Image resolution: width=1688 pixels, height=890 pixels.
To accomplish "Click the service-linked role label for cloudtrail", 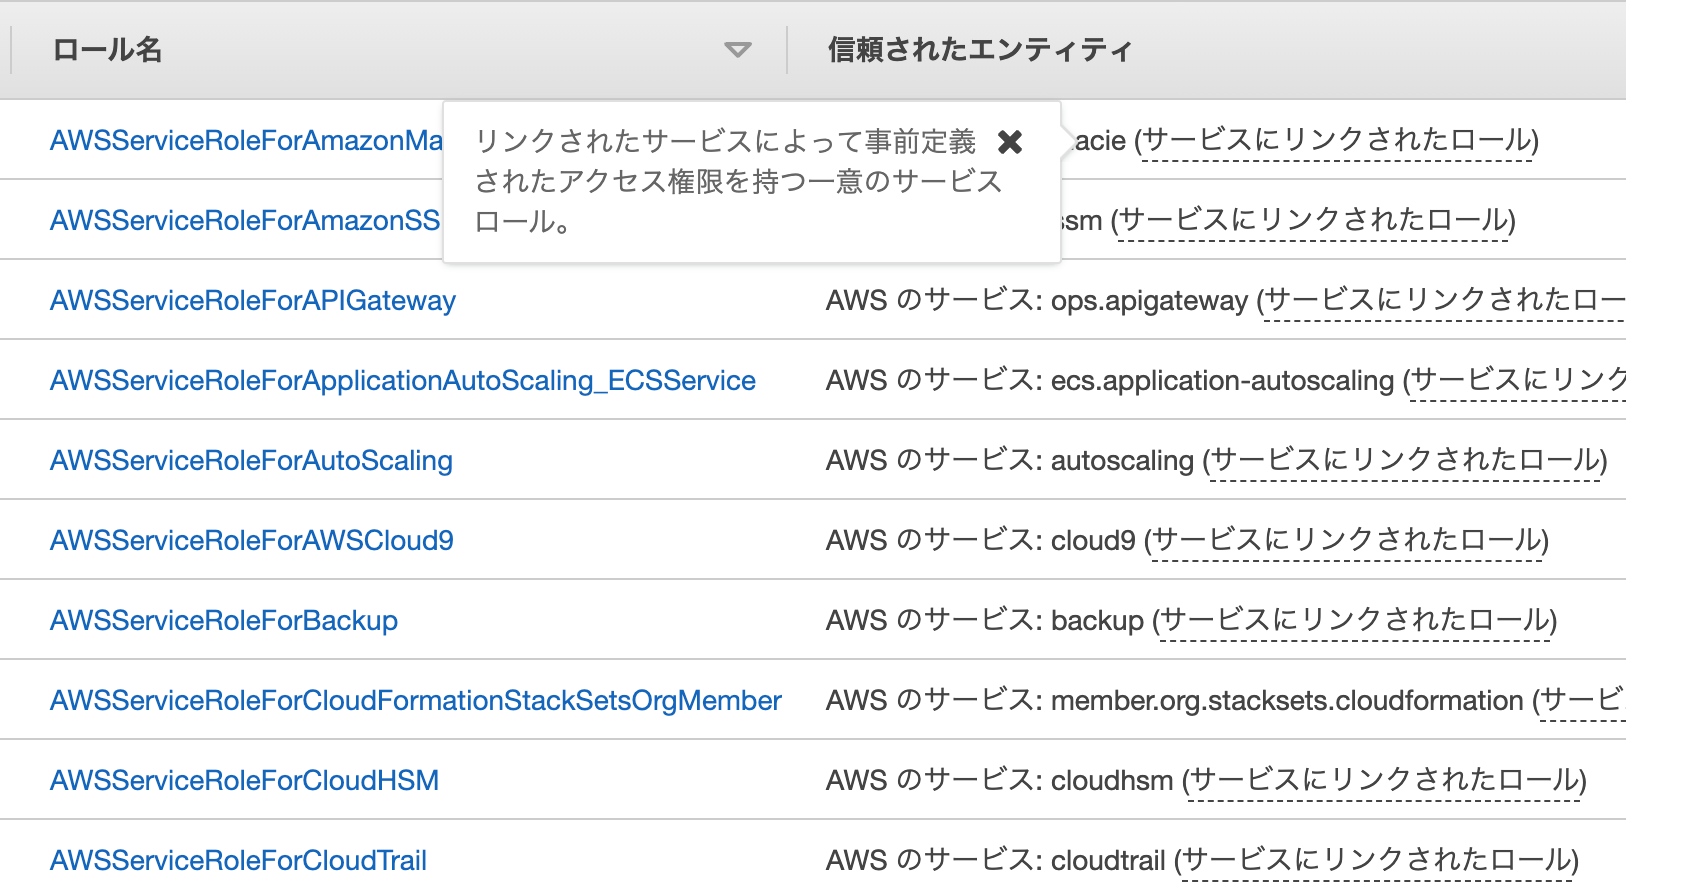I will (1376, 860).
